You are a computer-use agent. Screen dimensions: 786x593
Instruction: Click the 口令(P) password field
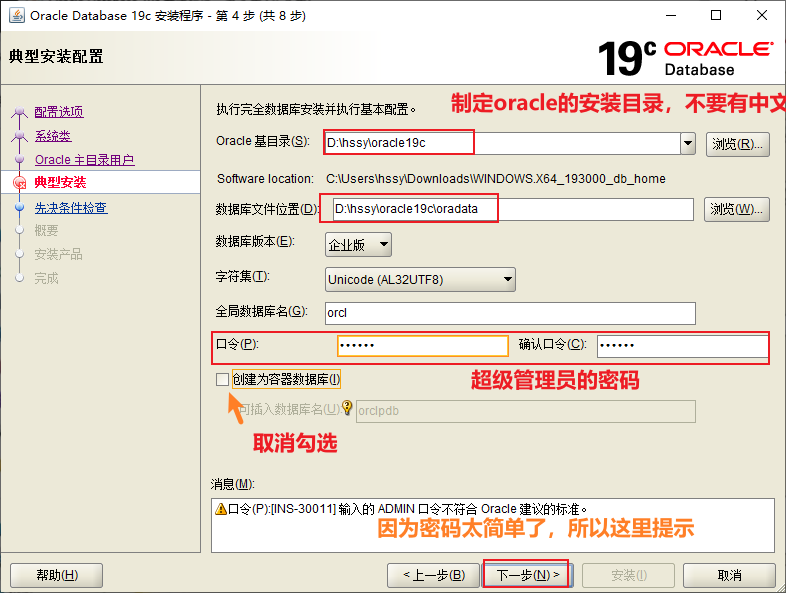pyautogui.click(x=423, y=346)
